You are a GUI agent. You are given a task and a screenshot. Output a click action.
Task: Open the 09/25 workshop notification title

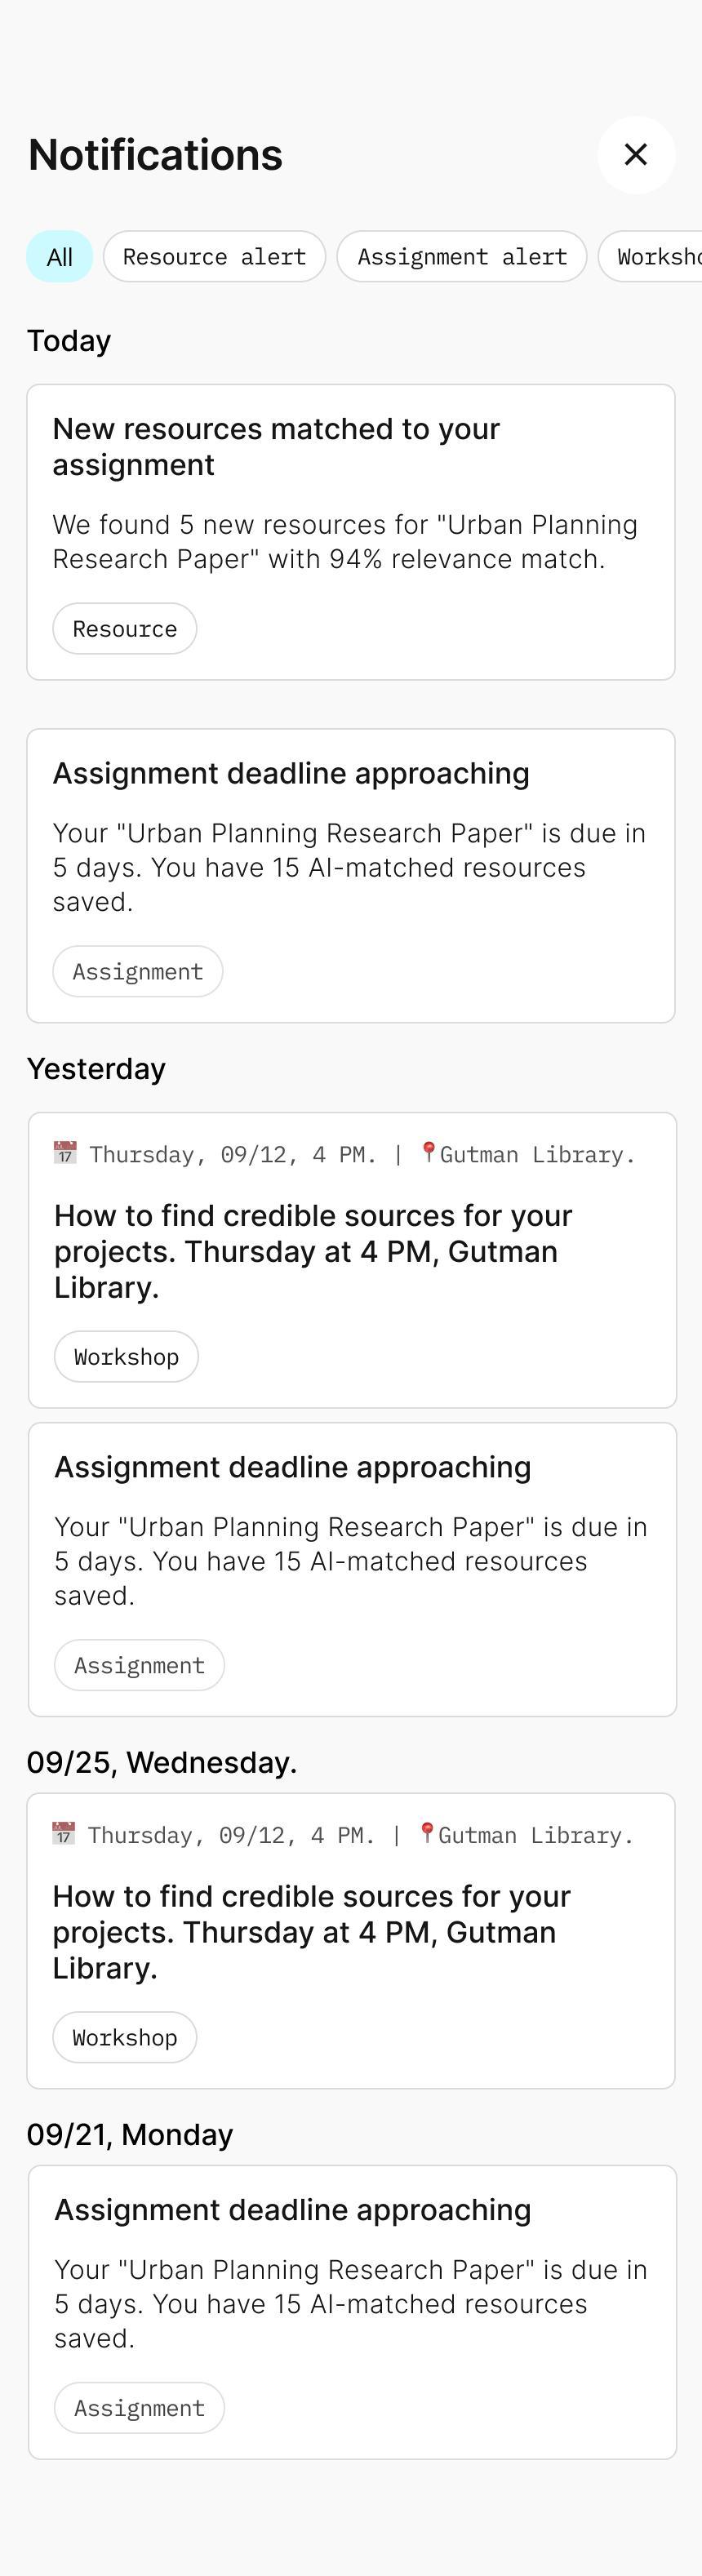pos(311,1932)
